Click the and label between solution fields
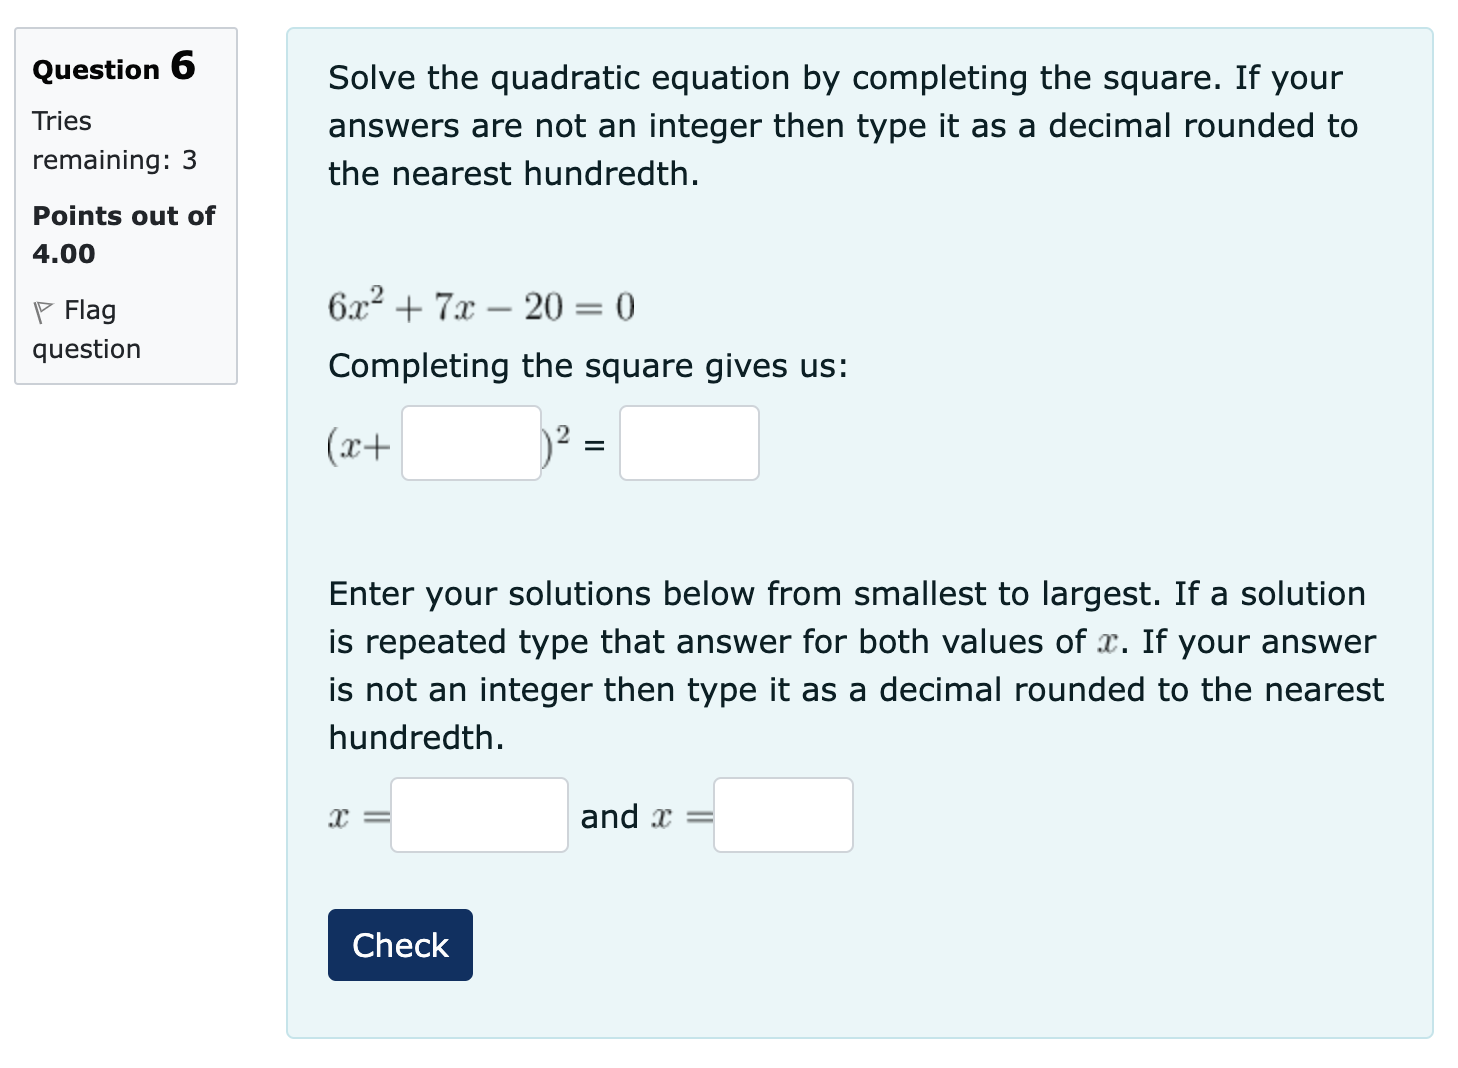The height and width of the screenshot is (1068, 1458). [x=611, y=815]
